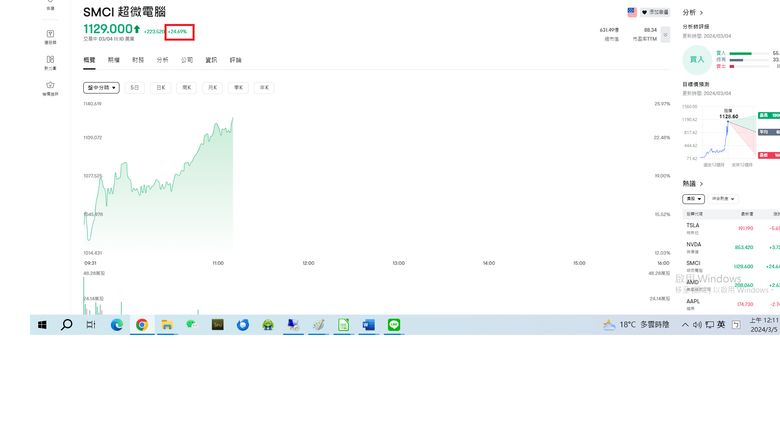Open the 美股 market dropdown under 熱議
The image size is (780, 439).
[693, 199]
